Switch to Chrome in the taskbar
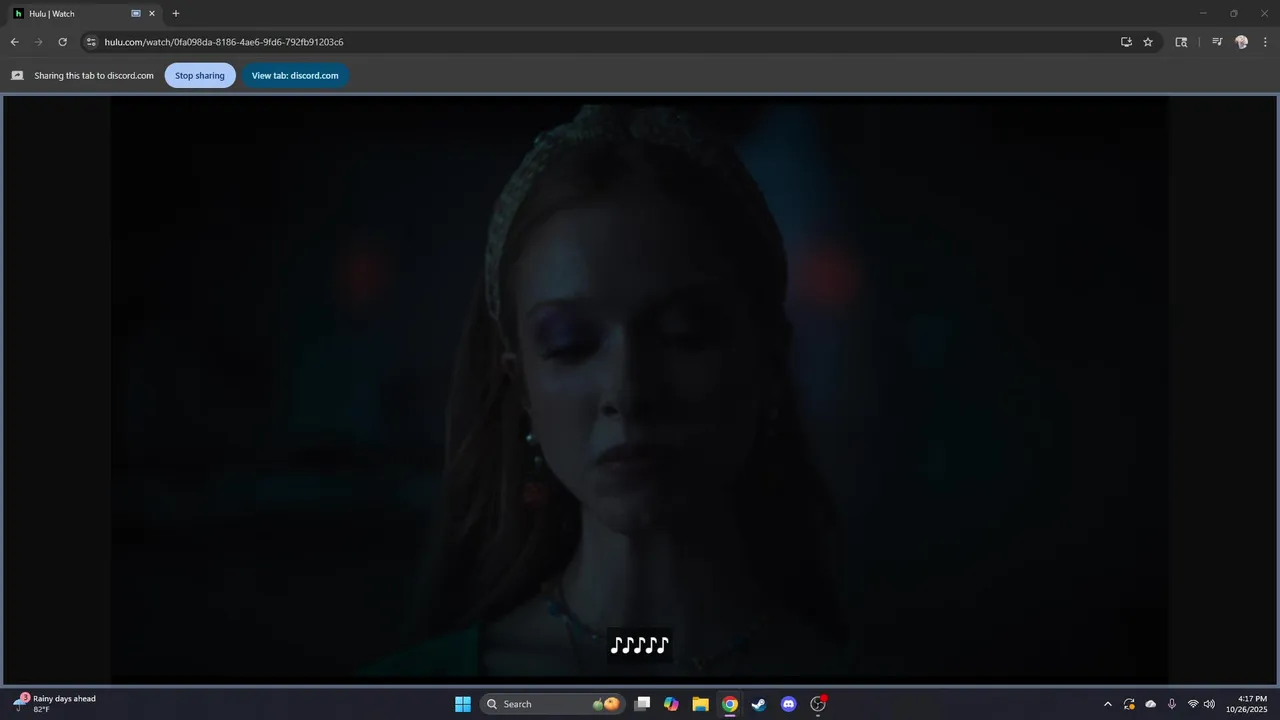Viewport: 1280px width, 720px height. [730, 704]
